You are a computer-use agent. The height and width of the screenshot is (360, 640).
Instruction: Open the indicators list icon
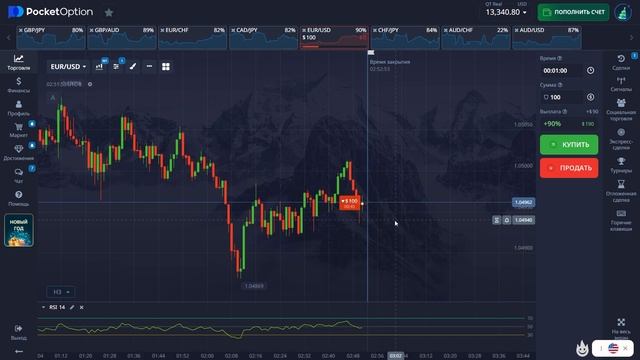[116, 67]
